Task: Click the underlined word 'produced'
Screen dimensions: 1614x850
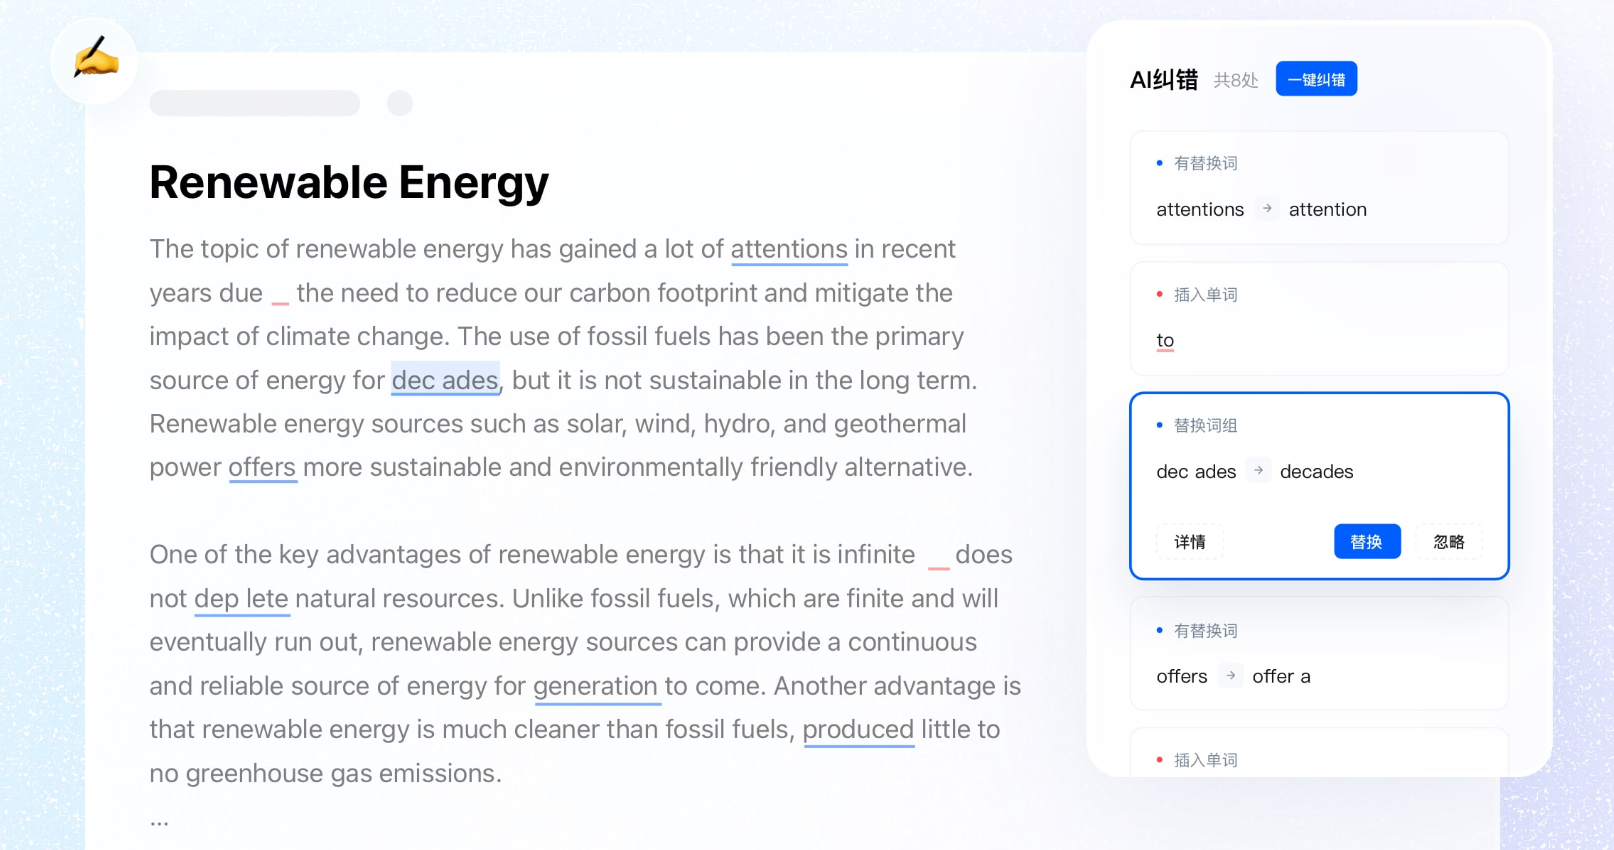Action: click(858, 730)
